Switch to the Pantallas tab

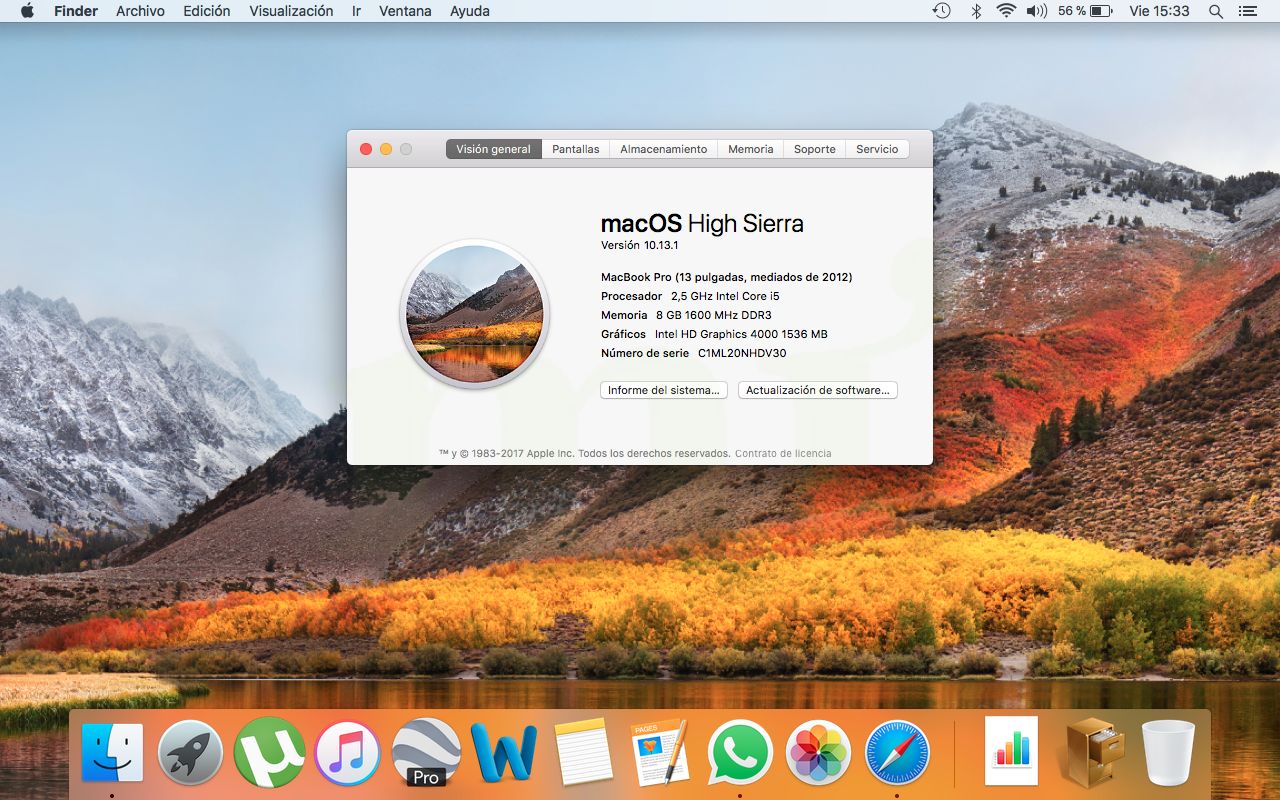(x=576, y=149)
